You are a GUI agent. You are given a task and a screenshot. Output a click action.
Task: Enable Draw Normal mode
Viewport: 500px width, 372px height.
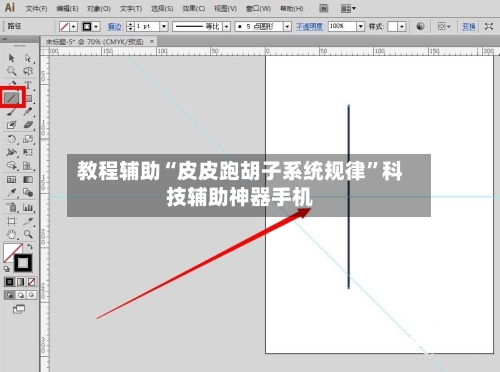[x=10, y=295]
